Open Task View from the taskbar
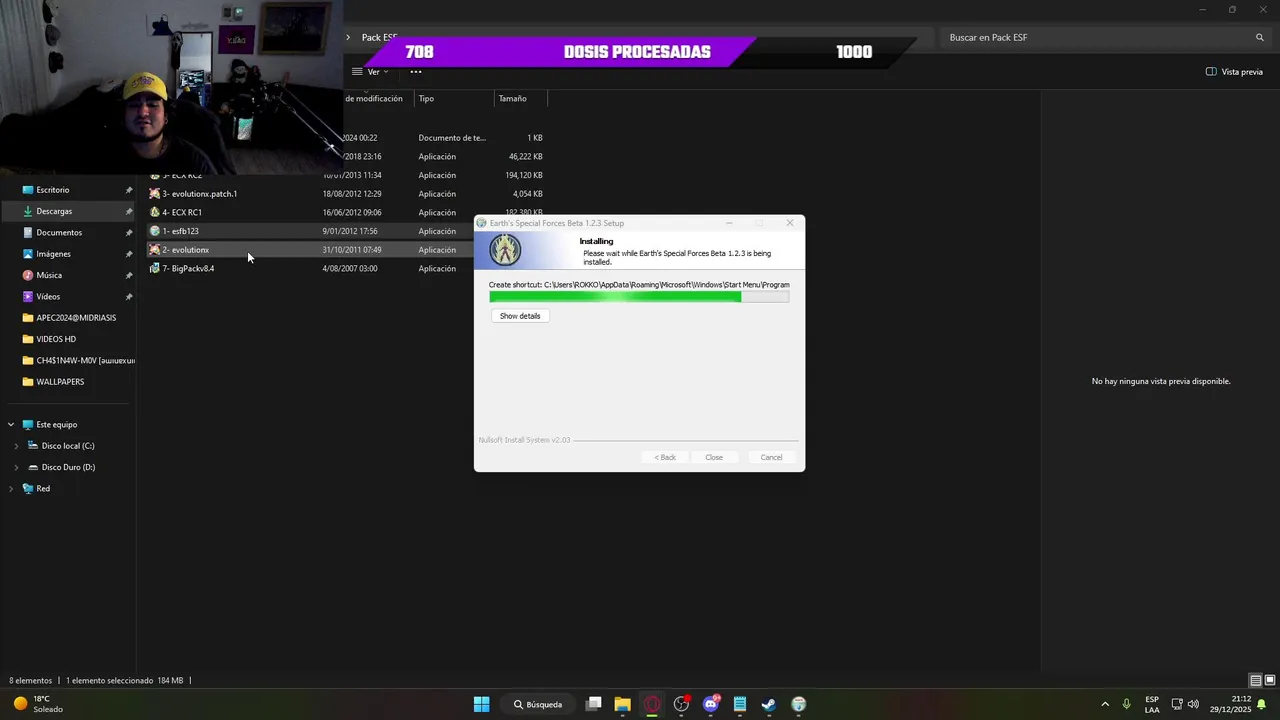Screen dimensions: 1280x720 (x=593, y=704)
